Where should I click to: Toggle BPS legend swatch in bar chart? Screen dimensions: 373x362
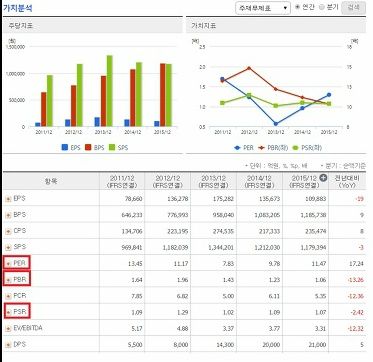coord(88,147)
